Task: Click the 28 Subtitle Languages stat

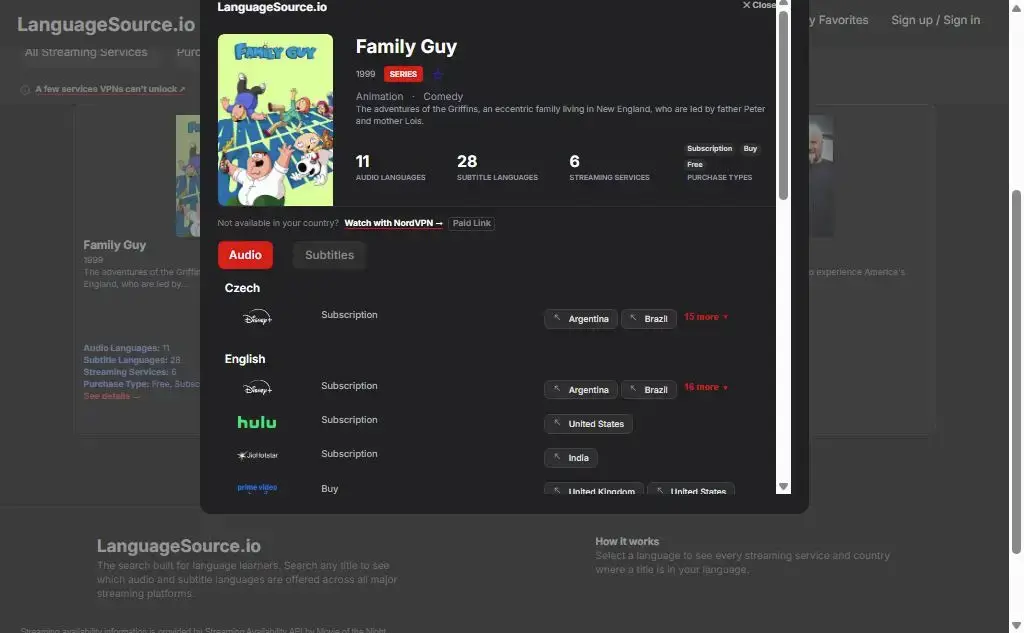Action: pos(497,167)
